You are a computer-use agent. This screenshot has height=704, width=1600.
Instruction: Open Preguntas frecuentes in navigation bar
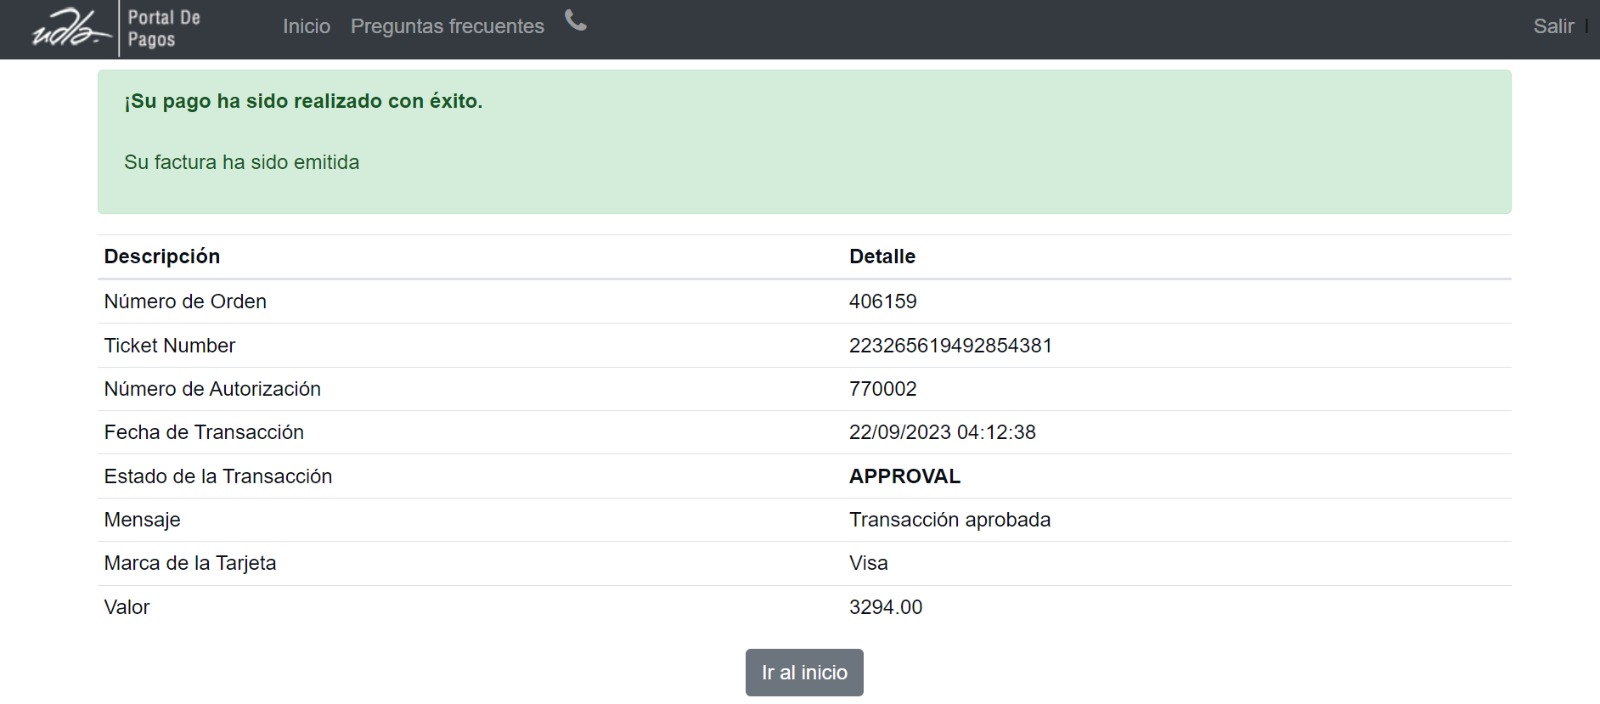coord(447,27)
